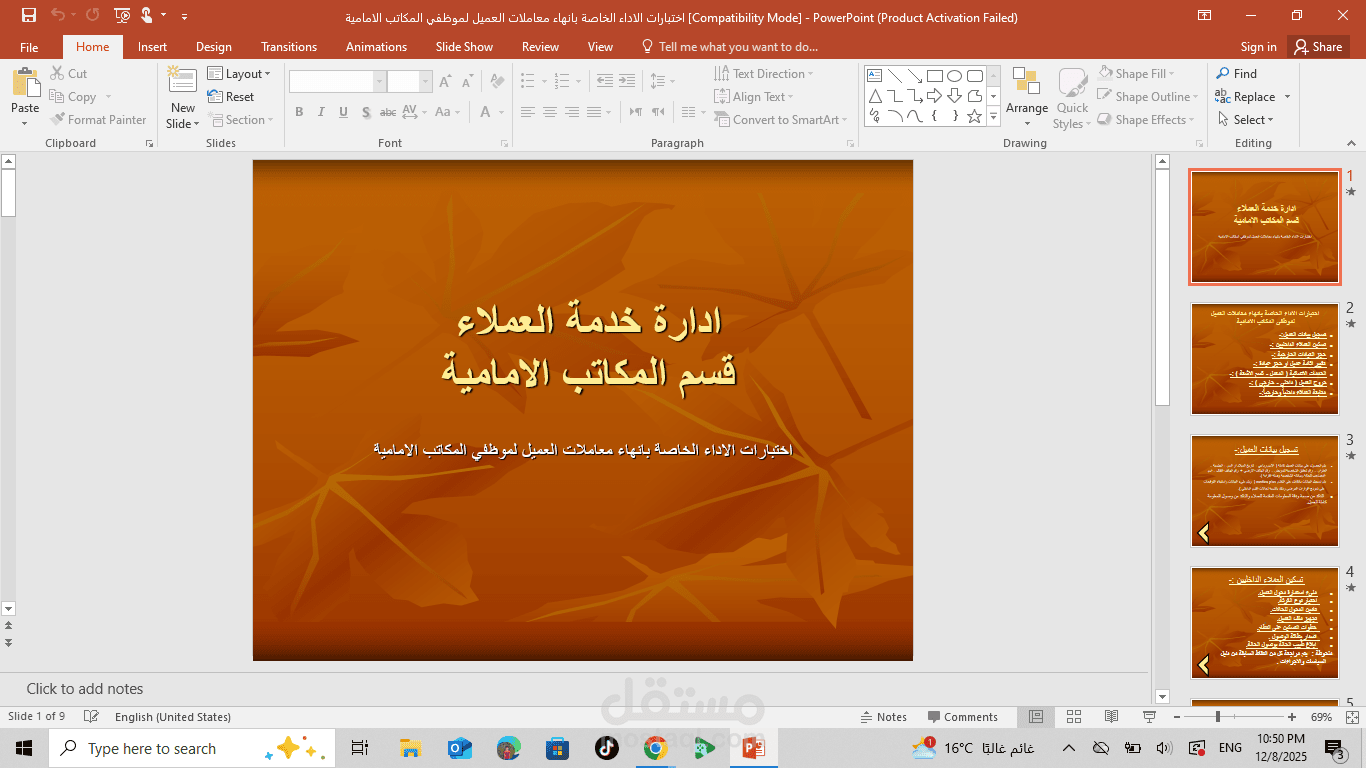Select the Text Box shape
The image size is (1366, 768).
pos(875,75)
